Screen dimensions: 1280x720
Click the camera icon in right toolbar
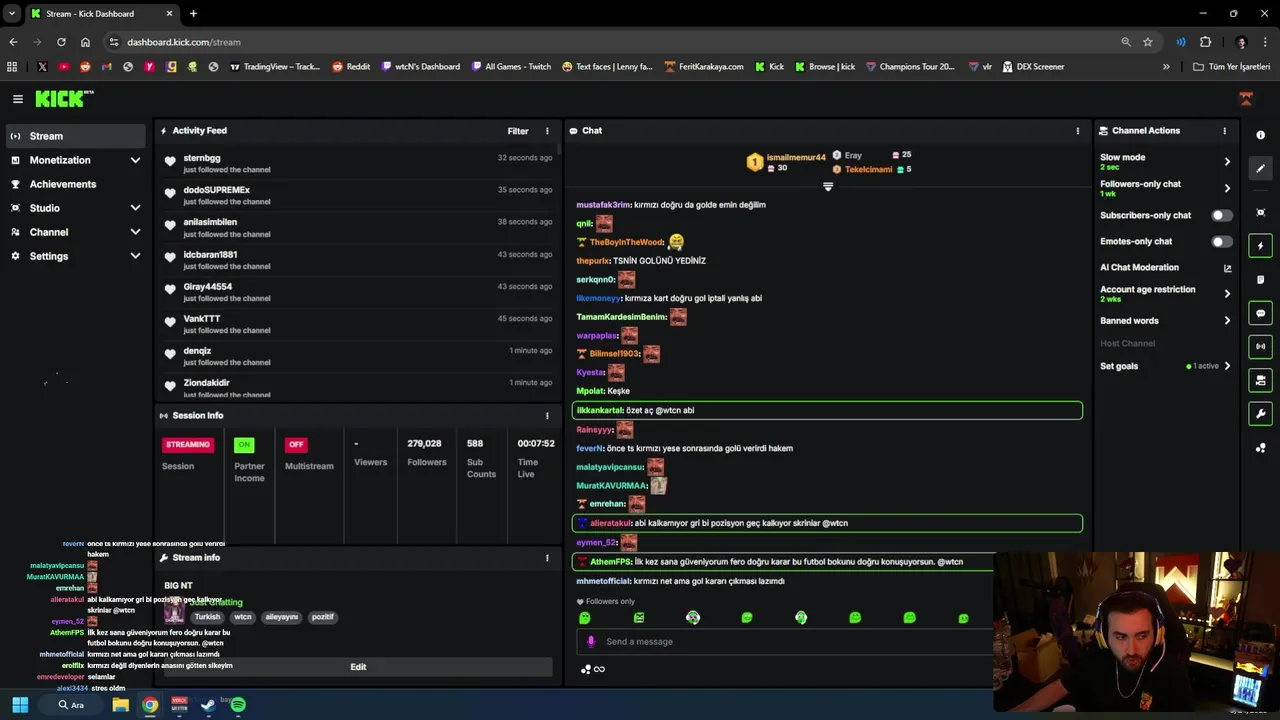(x=1260, y=380)
